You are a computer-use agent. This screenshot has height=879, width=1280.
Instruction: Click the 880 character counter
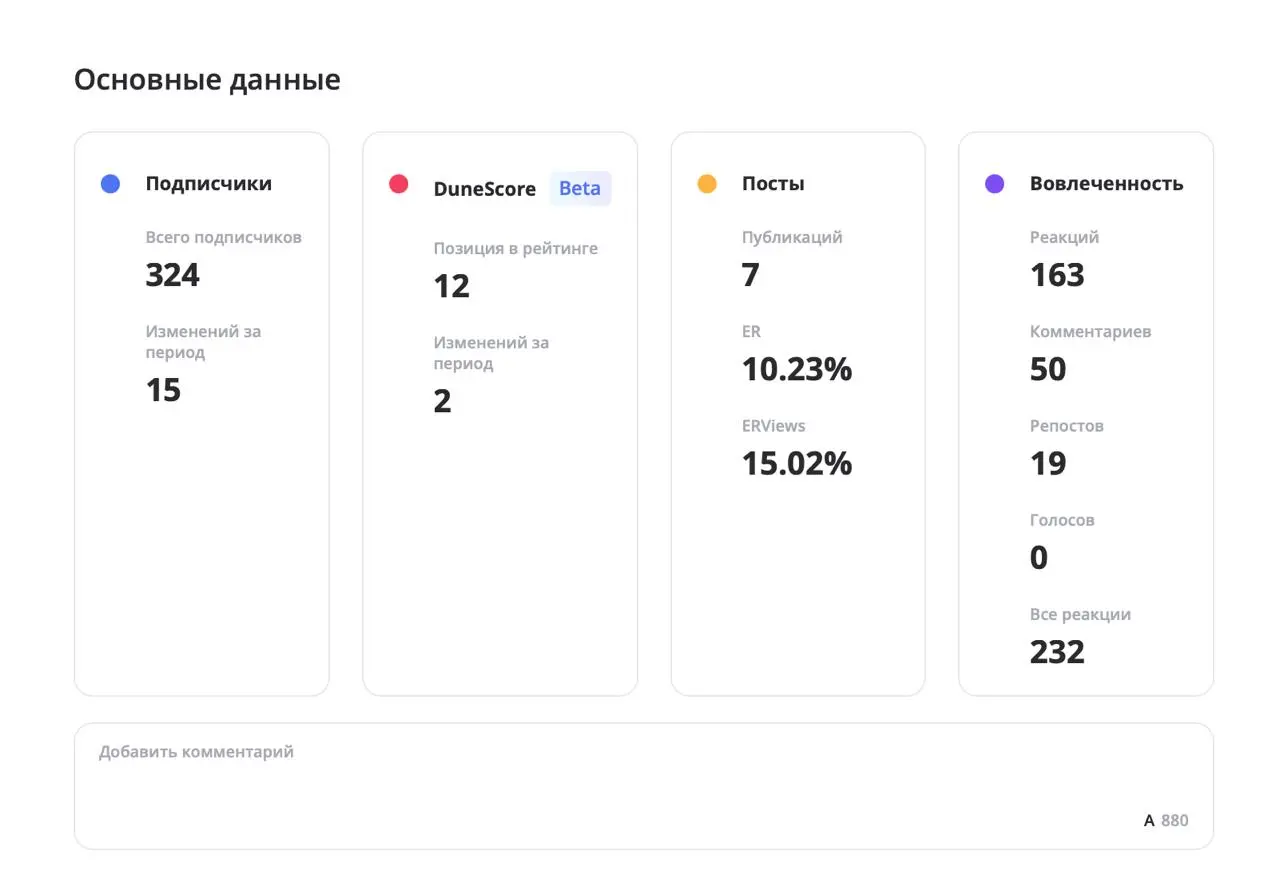click(1175, 820)
